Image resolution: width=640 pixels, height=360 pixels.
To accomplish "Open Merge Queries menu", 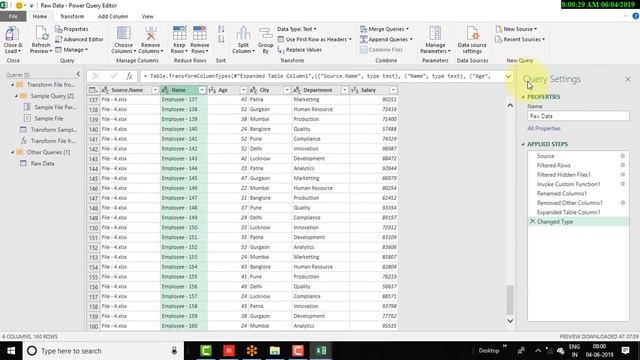I will click(x=384, y=29).
